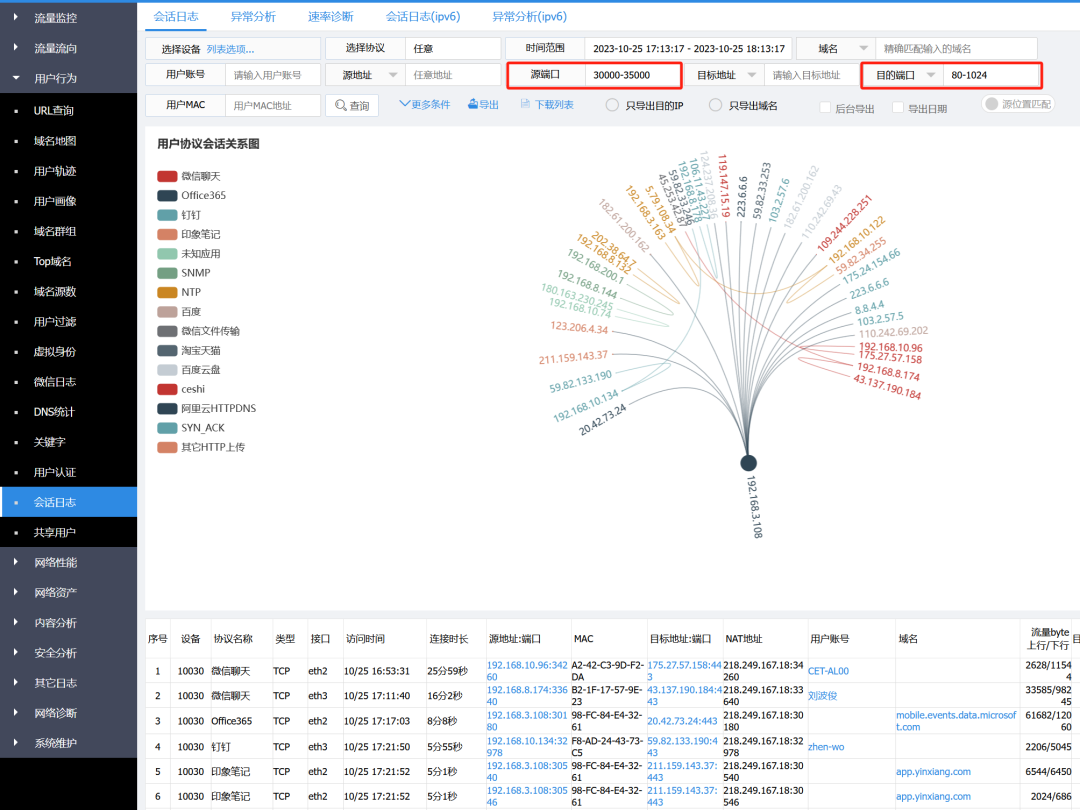Click the 用户MAC address input field
This screenshot has width=1080, height=810.
click(x=273, y=105)
